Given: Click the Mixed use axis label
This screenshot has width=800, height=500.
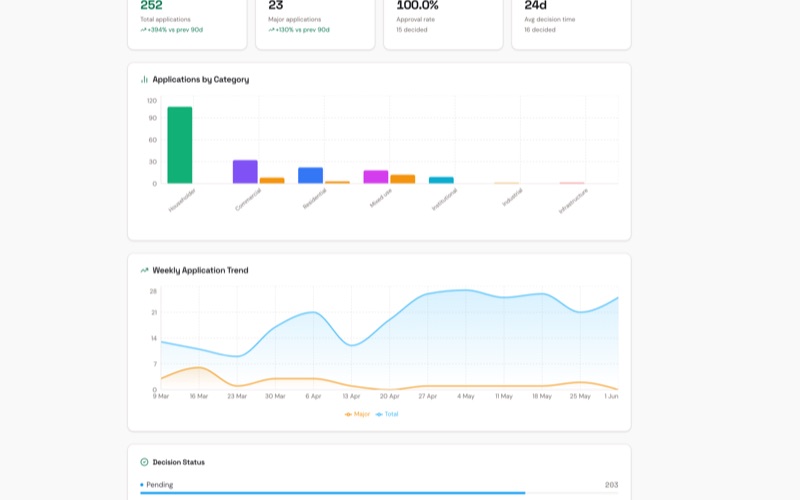Looking at the screenshot, I should (x=381, y=197).
